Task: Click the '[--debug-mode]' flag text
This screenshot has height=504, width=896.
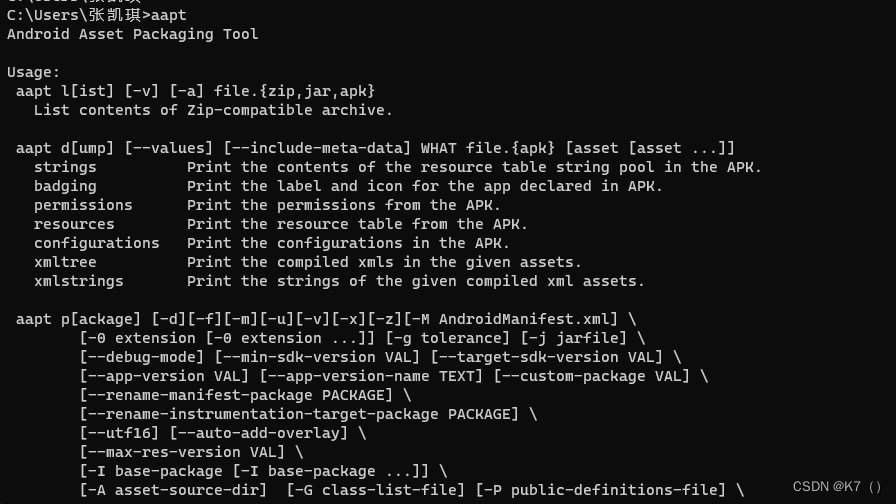Action: [142, 357]
